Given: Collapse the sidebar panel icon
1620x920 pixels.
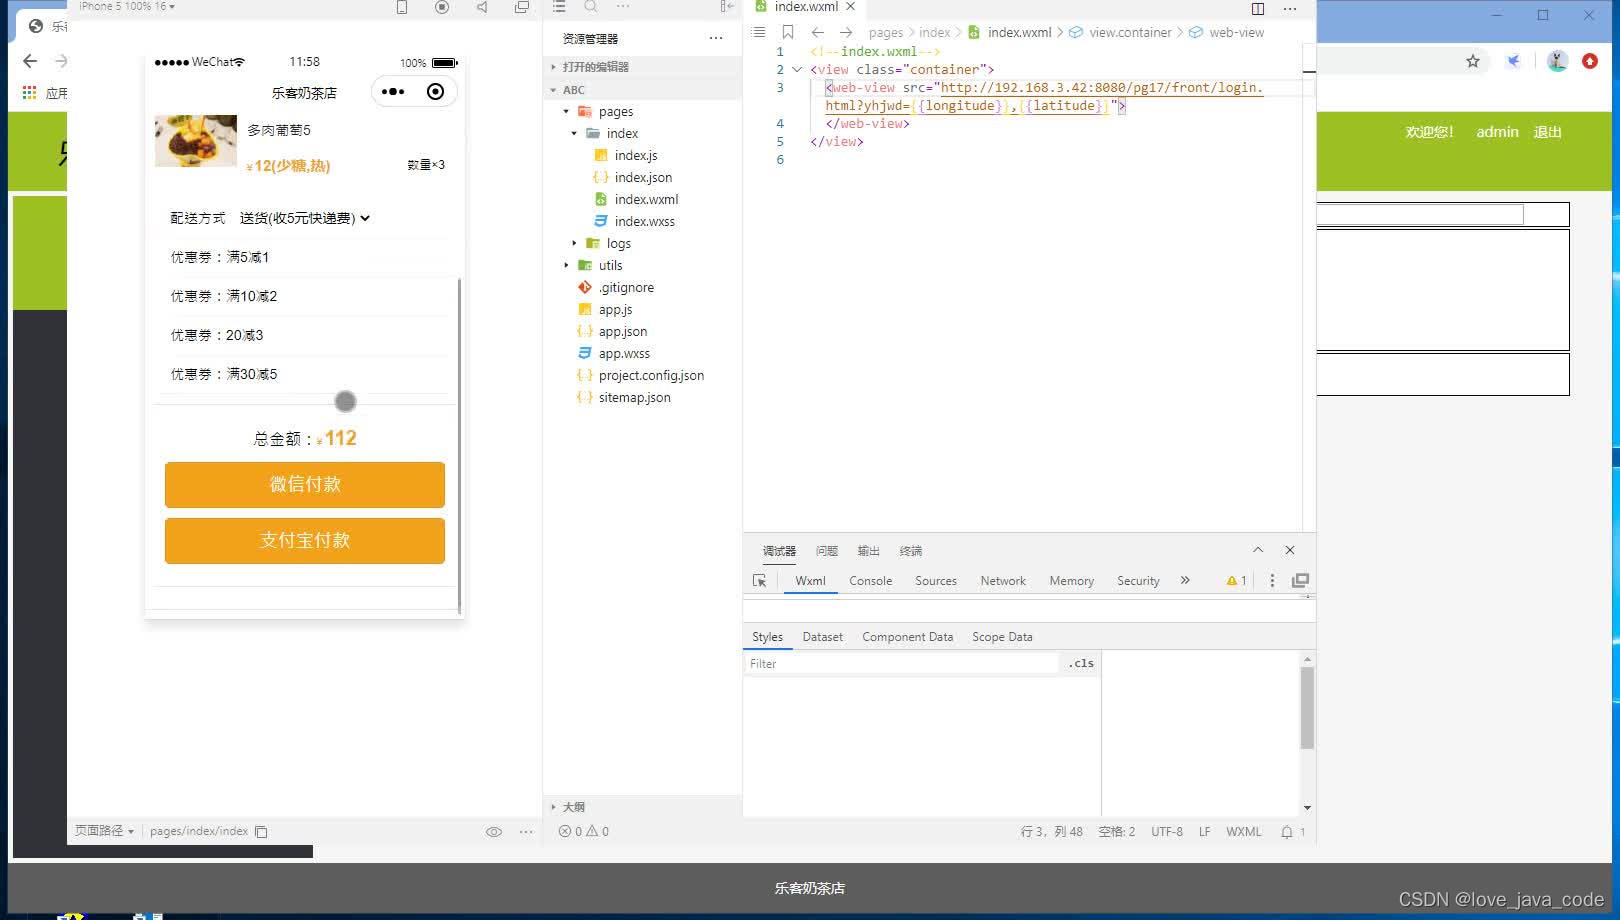Looking at the screenshot, I should [727, 7].
